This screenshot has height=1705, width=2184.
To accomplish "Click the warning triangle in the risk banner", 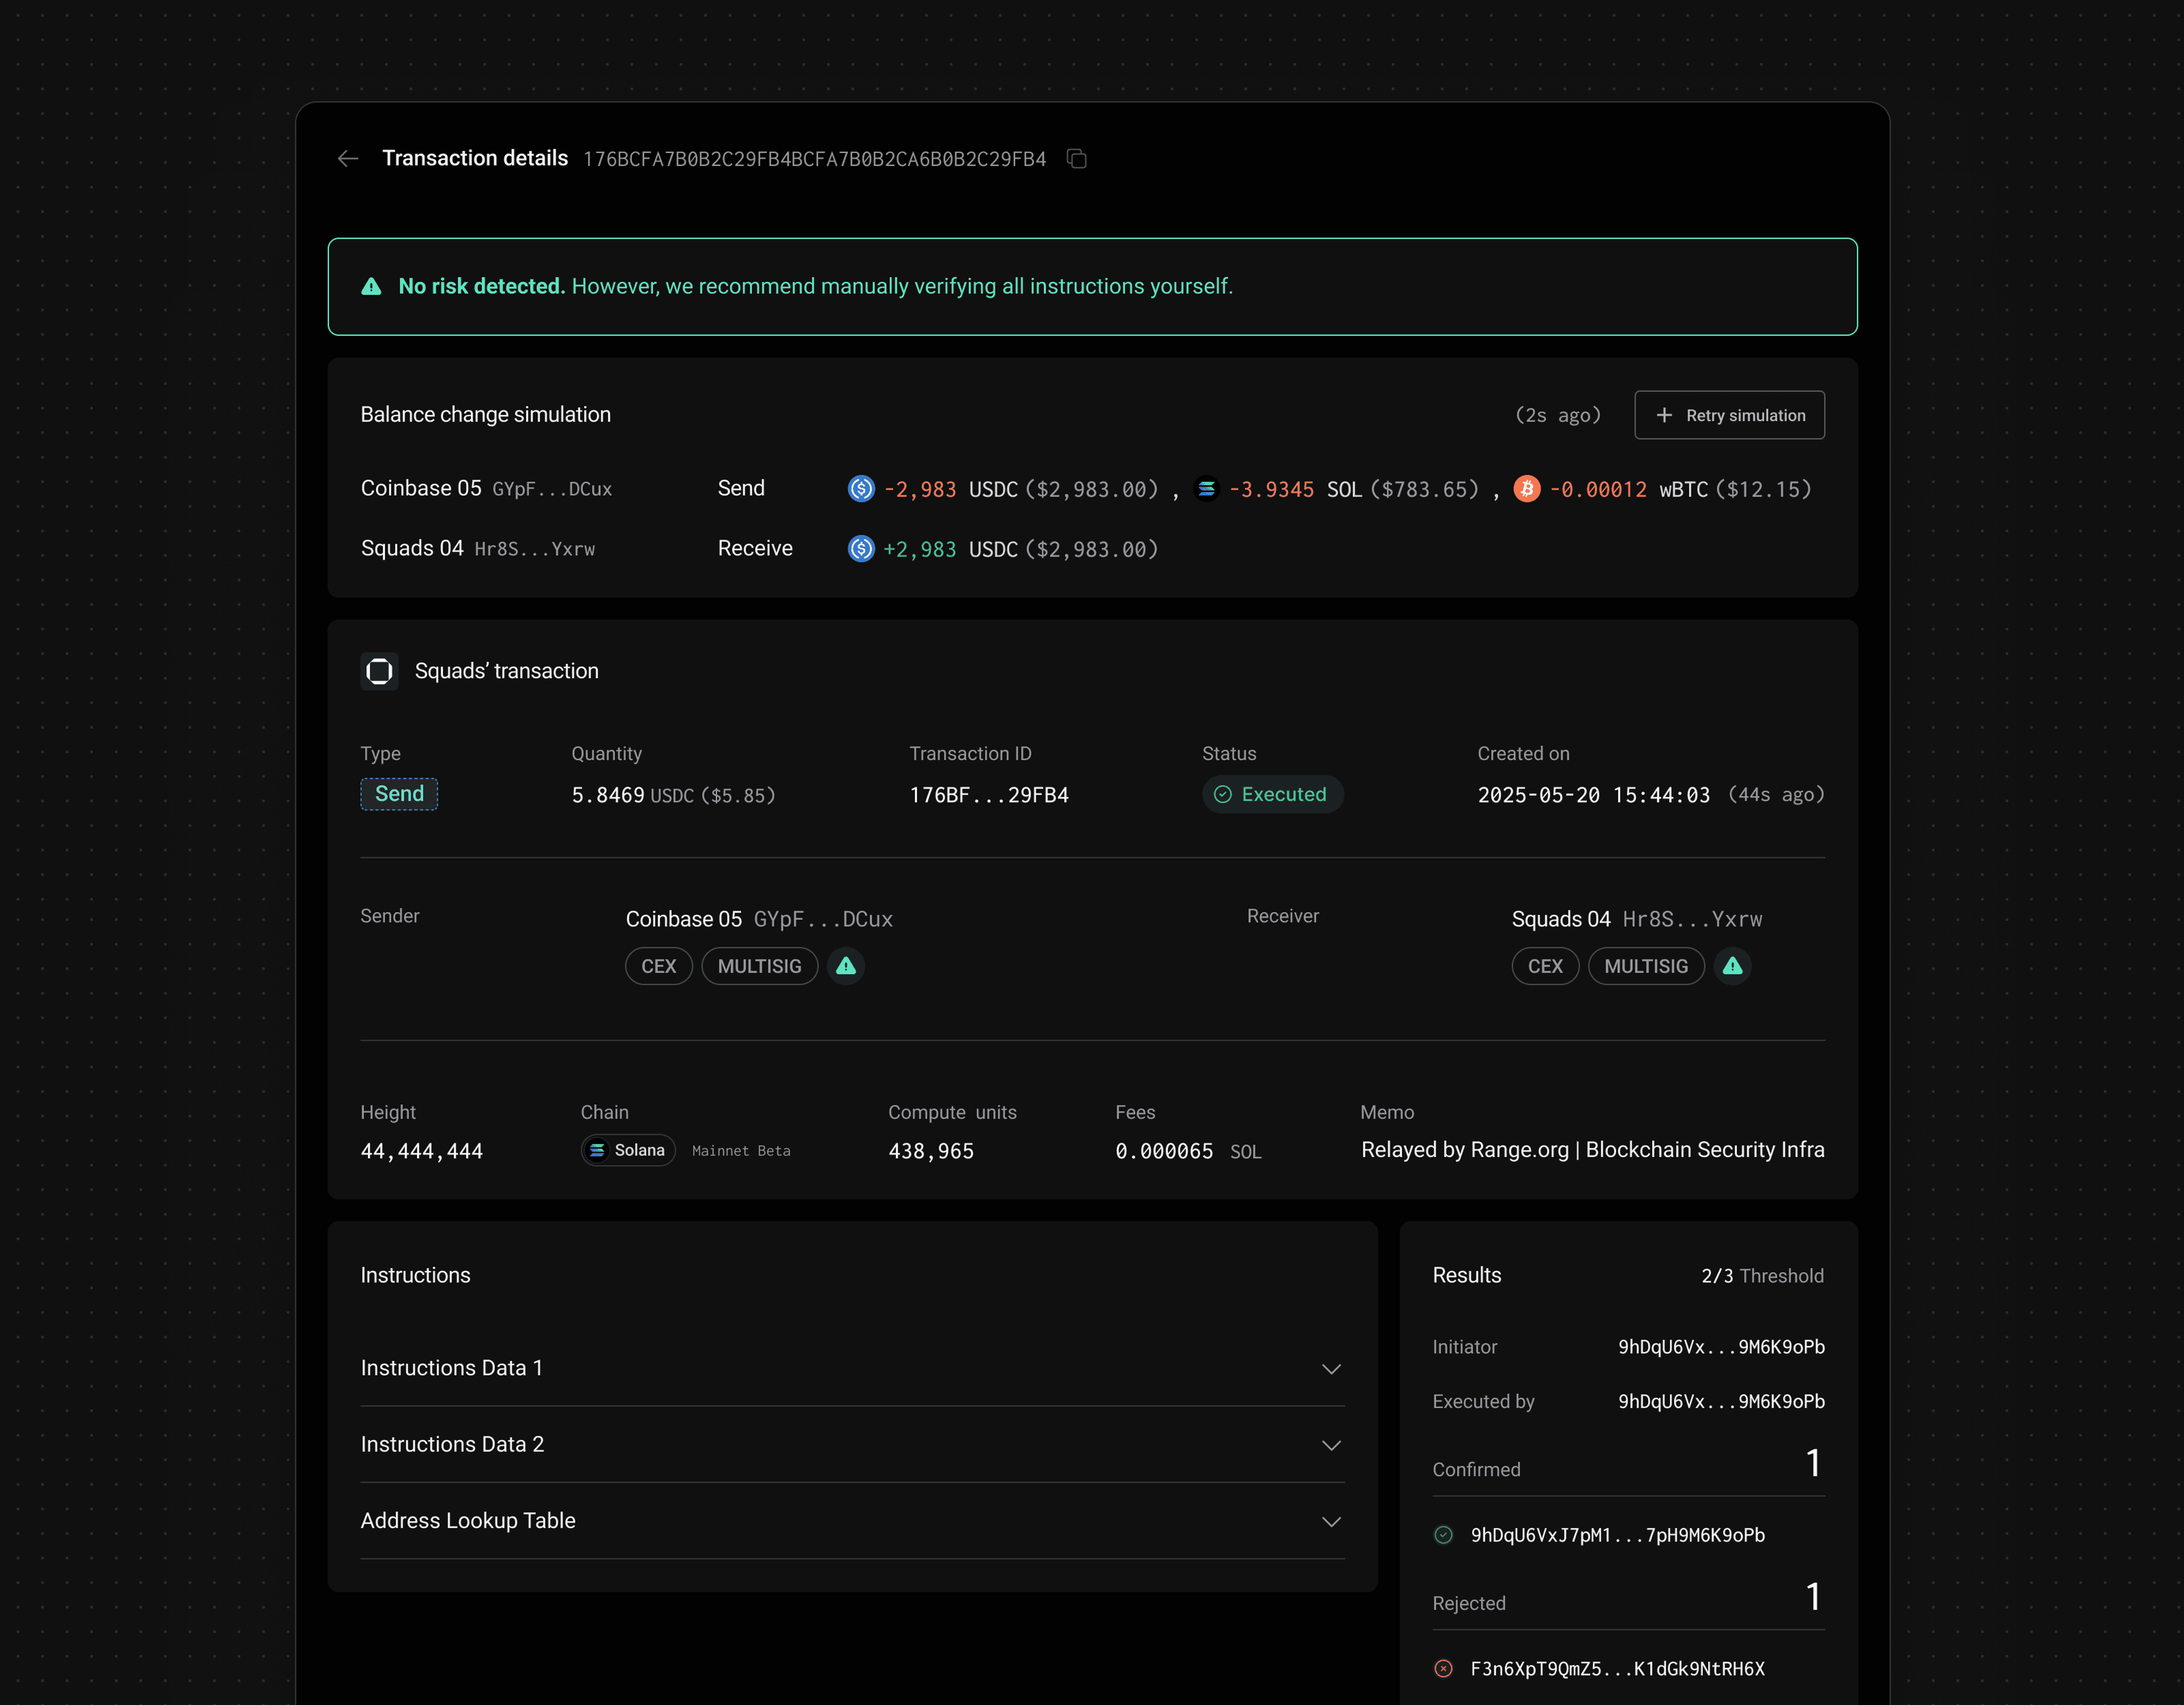I will point(371,287).
